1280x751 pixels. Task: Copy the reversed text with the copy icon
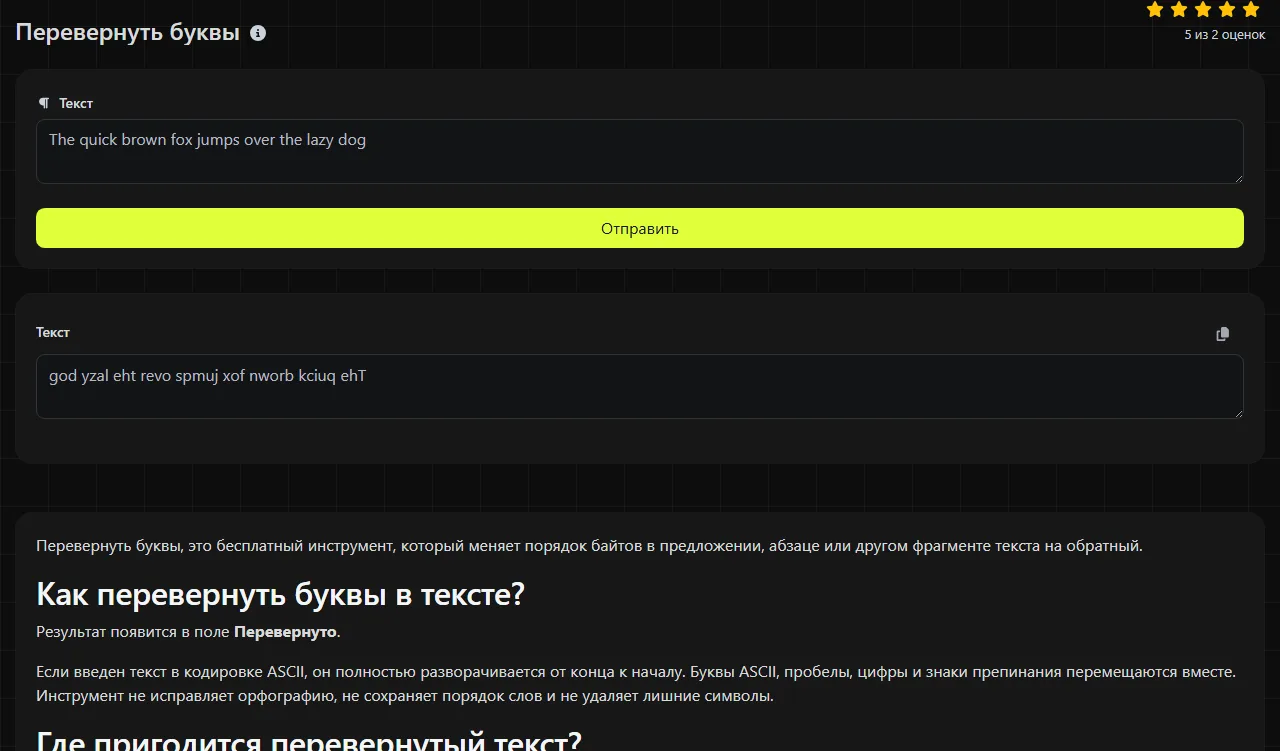pos(1222,334)
